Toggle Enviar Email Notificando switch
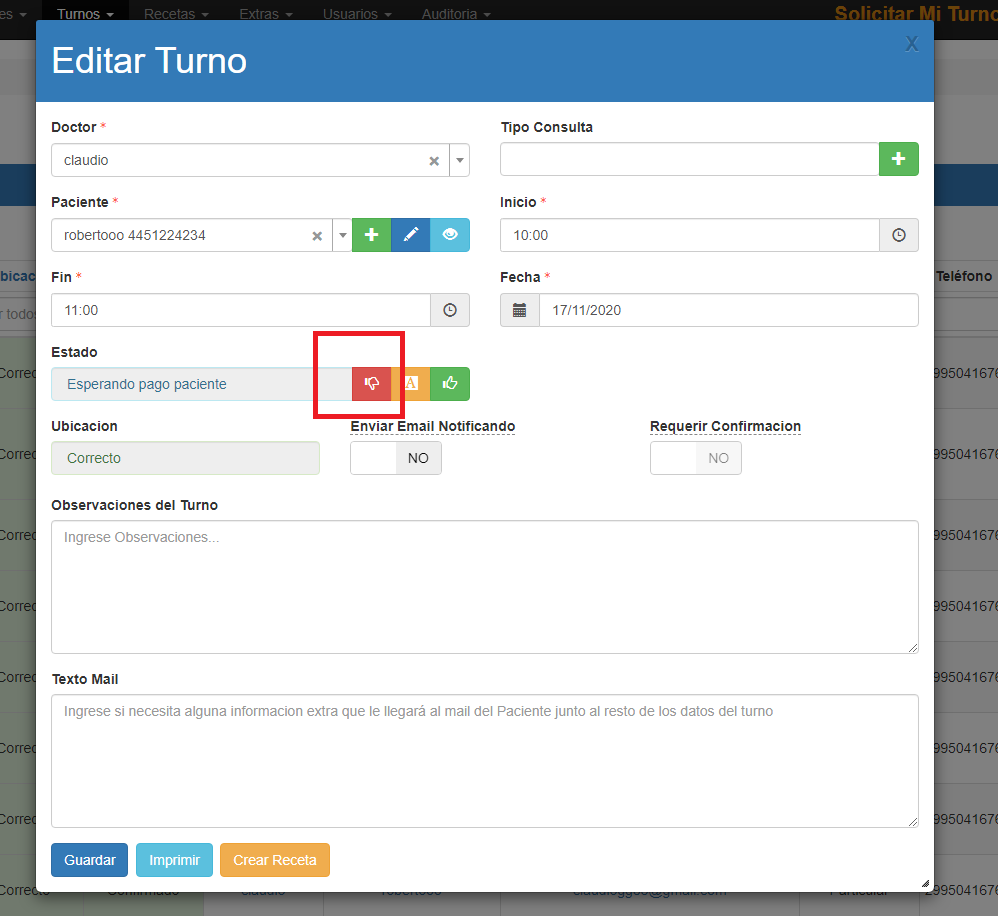This screenshot has height=916, width=998. coord(395,458)
